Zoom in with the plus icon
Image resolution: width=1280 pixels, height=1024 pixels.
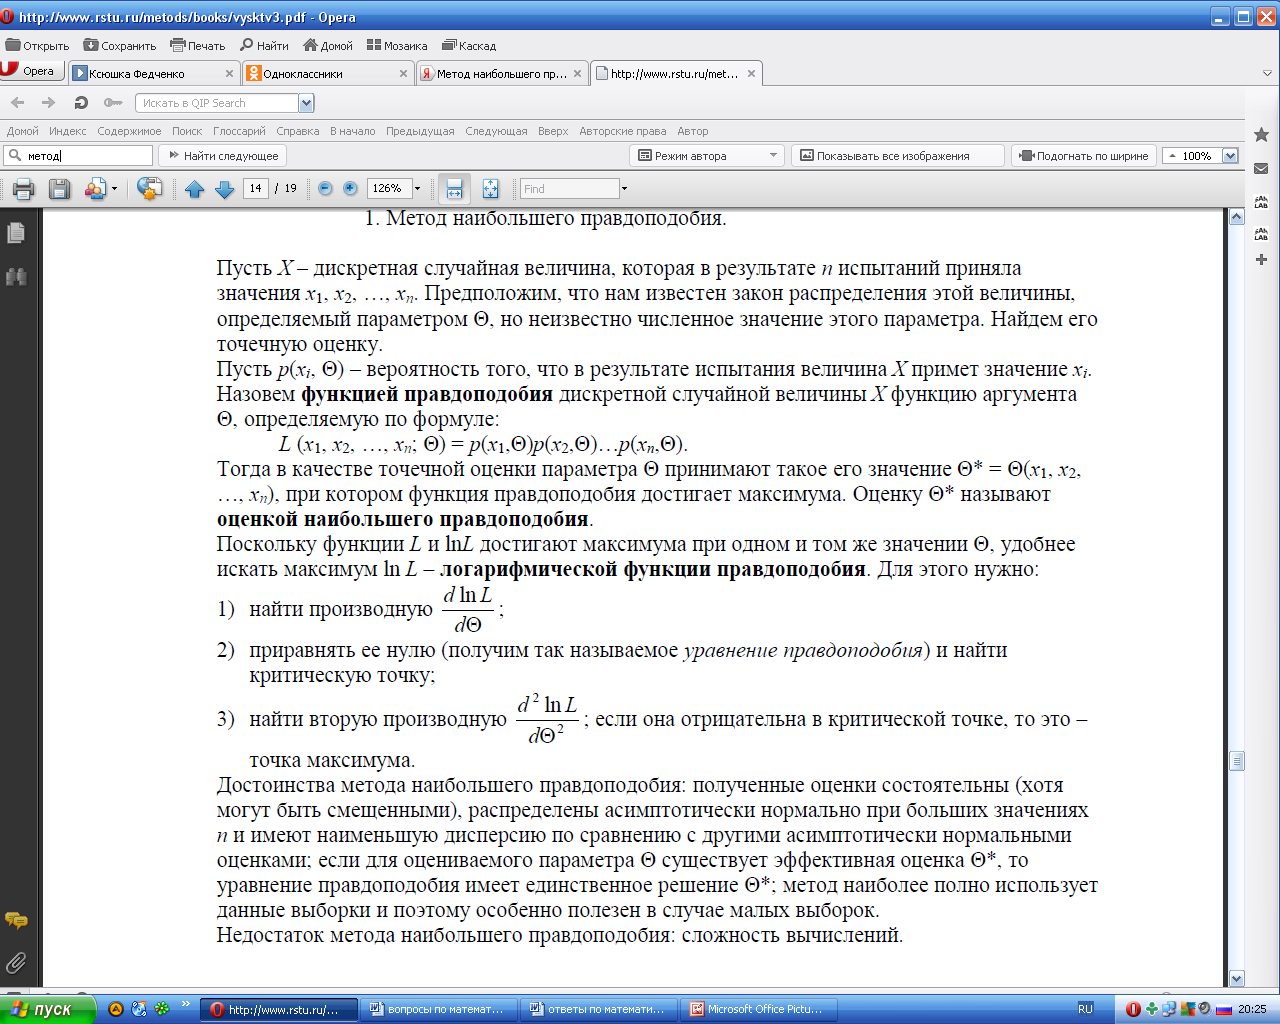tap(350, 188)
